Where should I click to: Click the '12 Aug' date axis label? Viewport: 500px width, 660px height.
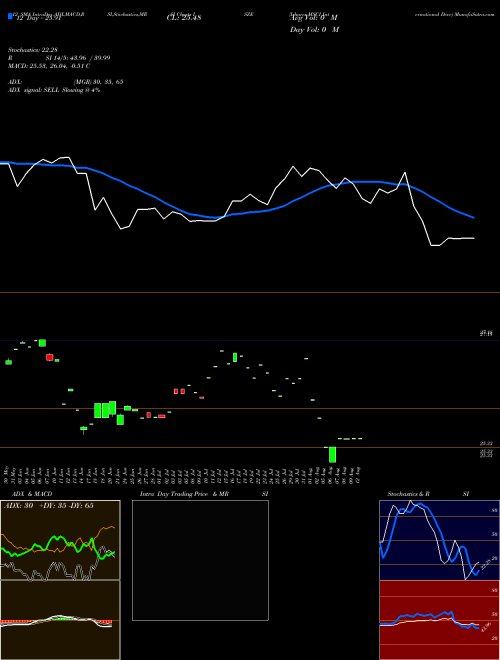tap(359, 474)
